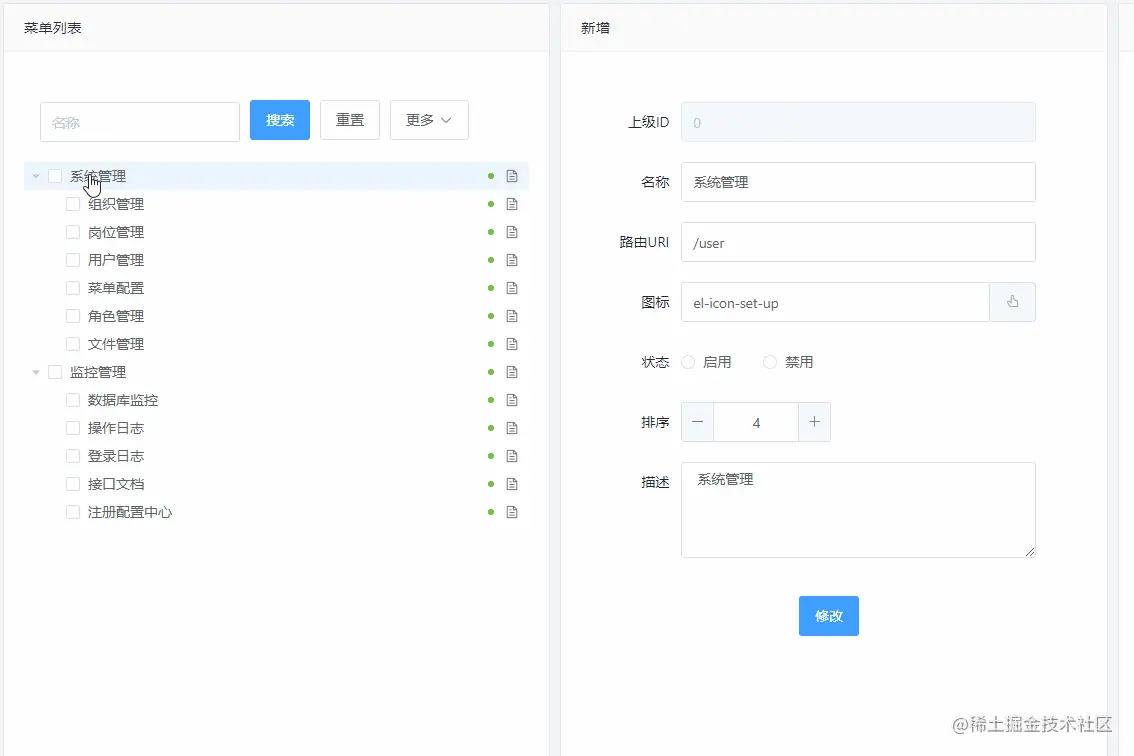
Task: Check the 登录日志 checkbox
Action: 73,456
